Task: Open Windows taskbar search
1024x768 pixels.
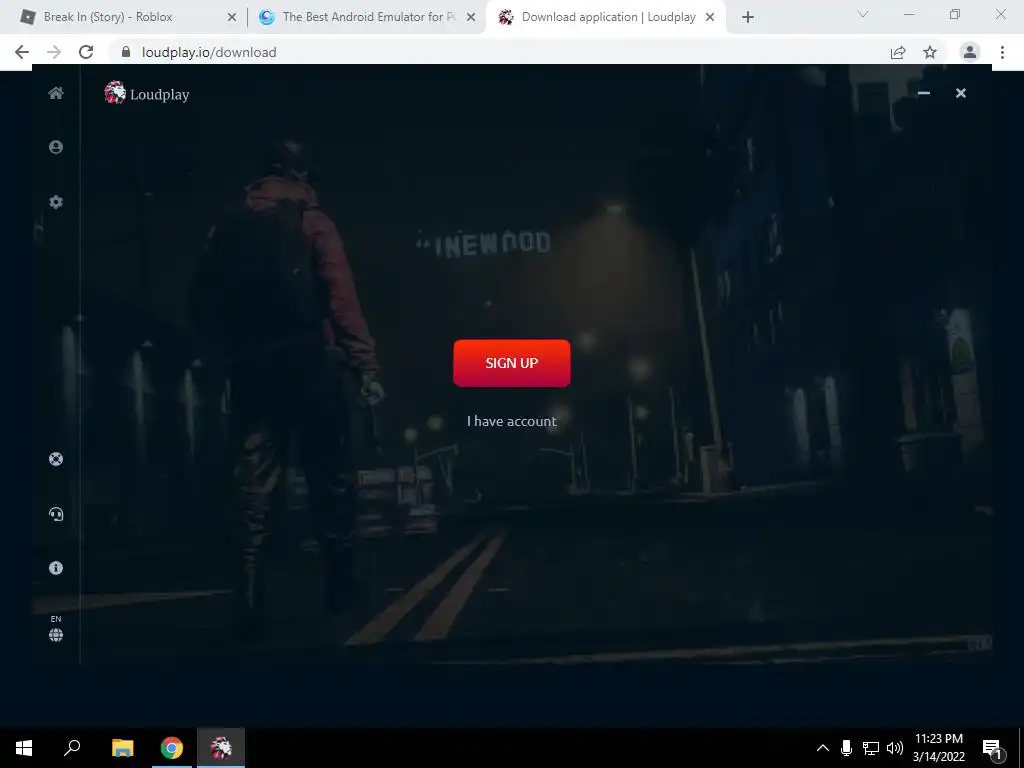Action: click(72, 748)
